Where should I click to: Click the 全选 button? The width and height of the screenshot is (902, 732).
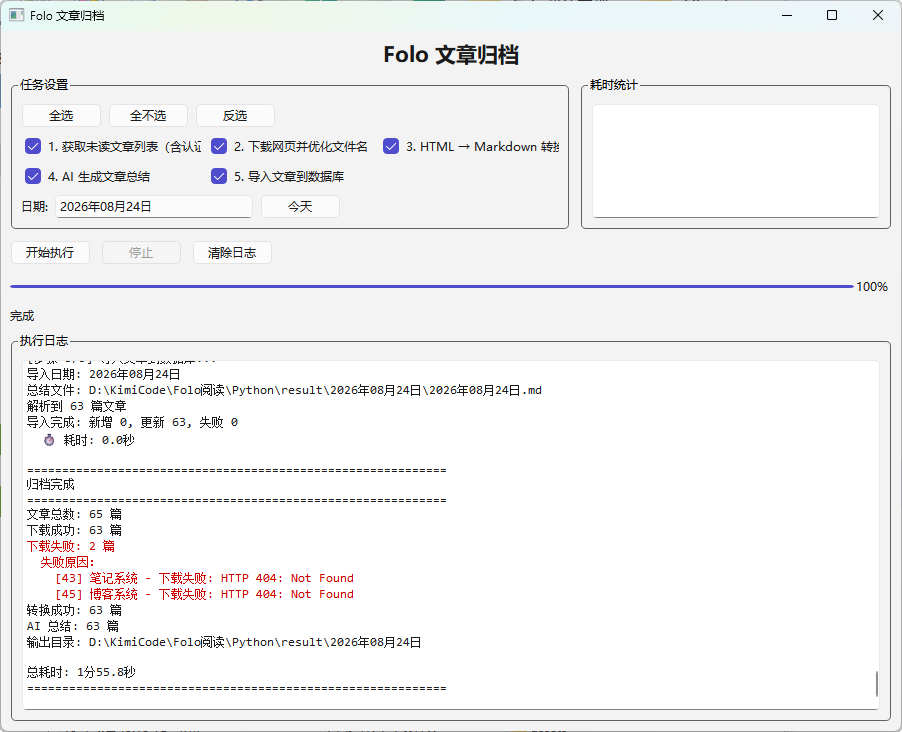point(62,116)
